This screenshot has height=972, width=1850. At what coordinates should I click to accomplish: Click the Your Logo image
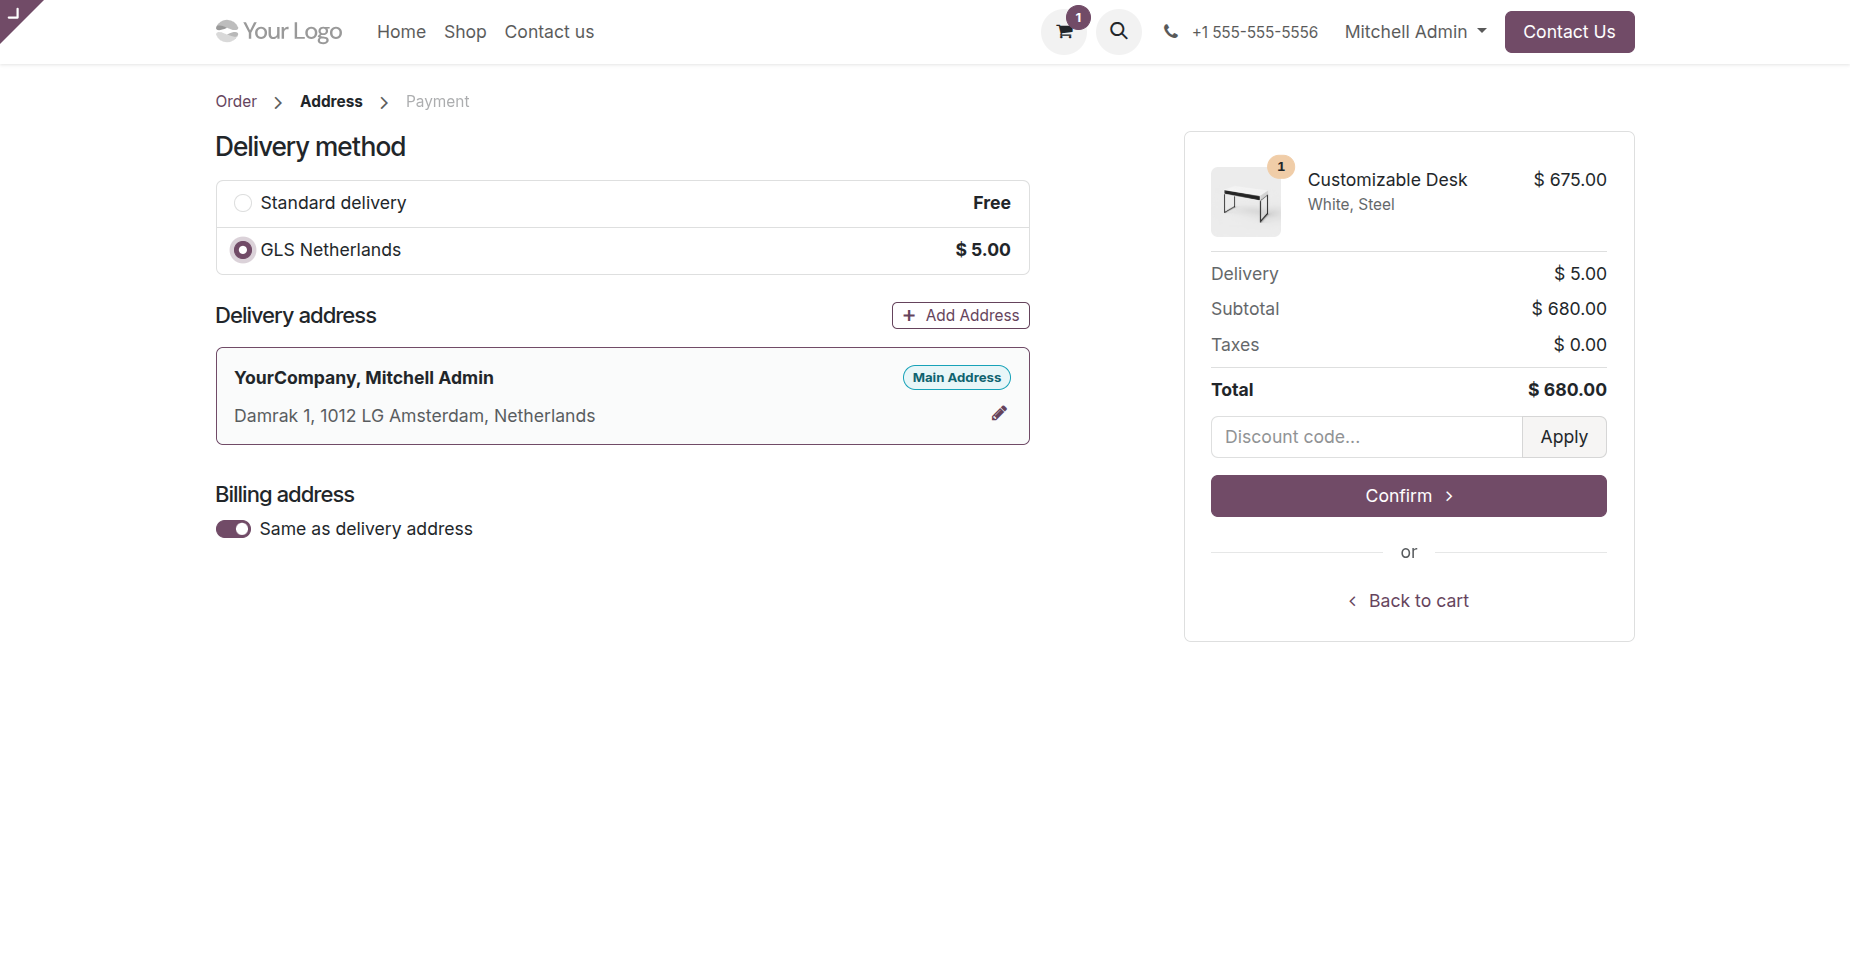pos(279,32)
